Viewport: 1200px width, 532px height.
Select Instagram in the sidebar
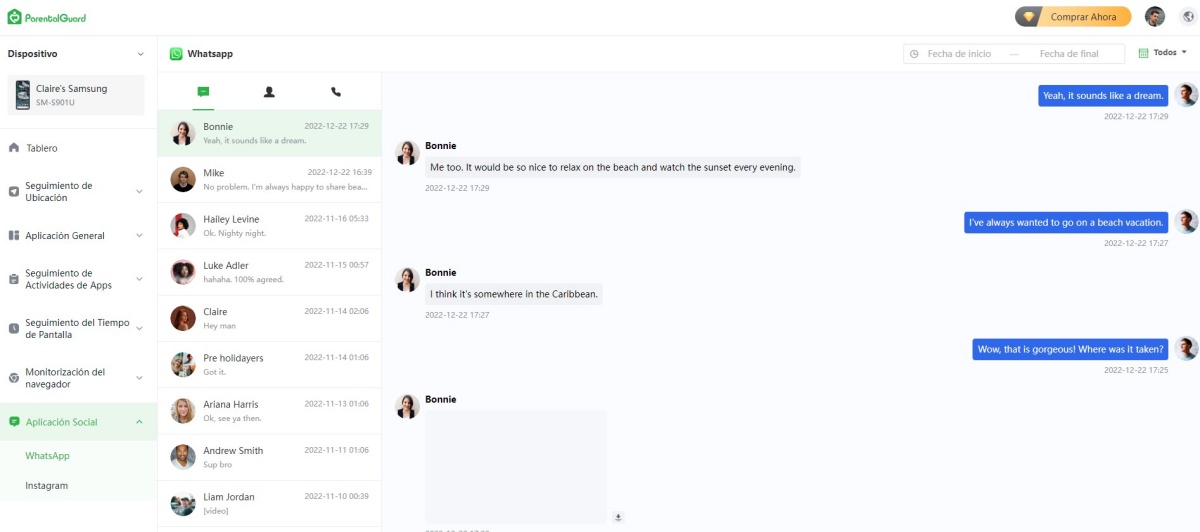pyautogui.click(x=47, y=486)
